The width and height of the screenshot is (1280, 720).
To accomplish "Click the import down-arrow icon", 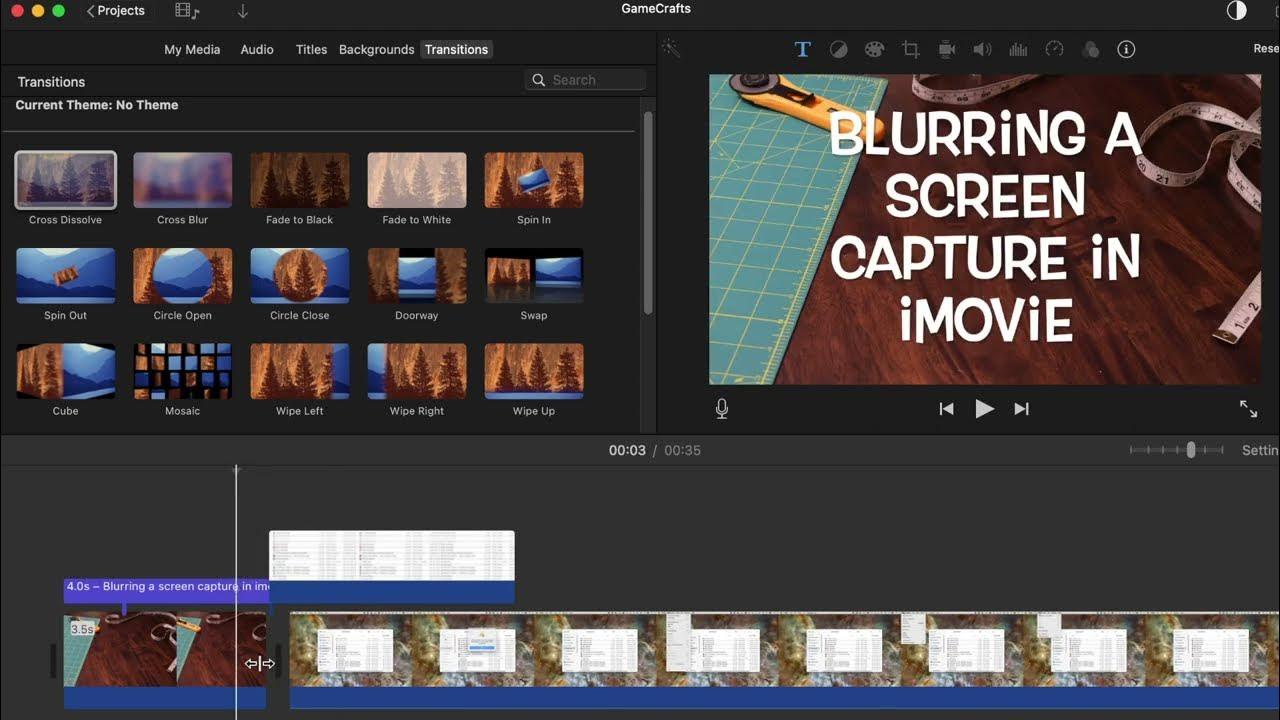I will tap(242, 11).
